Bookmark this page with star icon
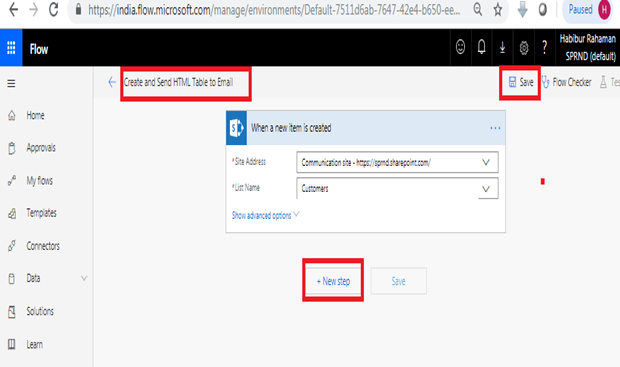 (498, 9)
